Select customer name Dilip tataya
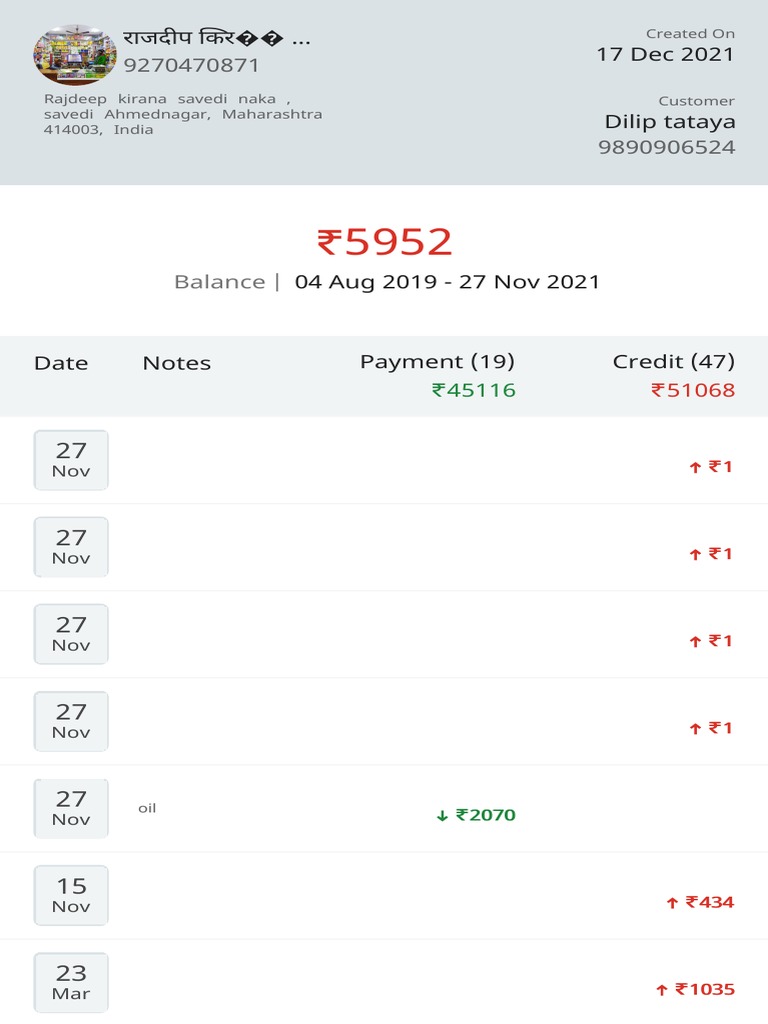Image resolution: width=768 pixels, height=1024 pixels. pos(670,121)
